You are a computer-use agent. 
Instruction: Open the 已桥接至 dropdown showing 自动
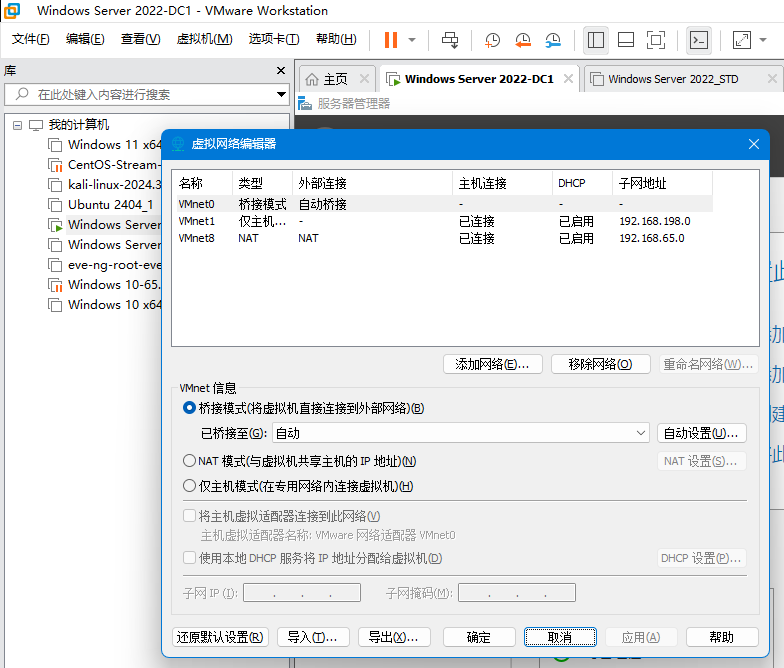pyautogui.click(x=460, y=433)
